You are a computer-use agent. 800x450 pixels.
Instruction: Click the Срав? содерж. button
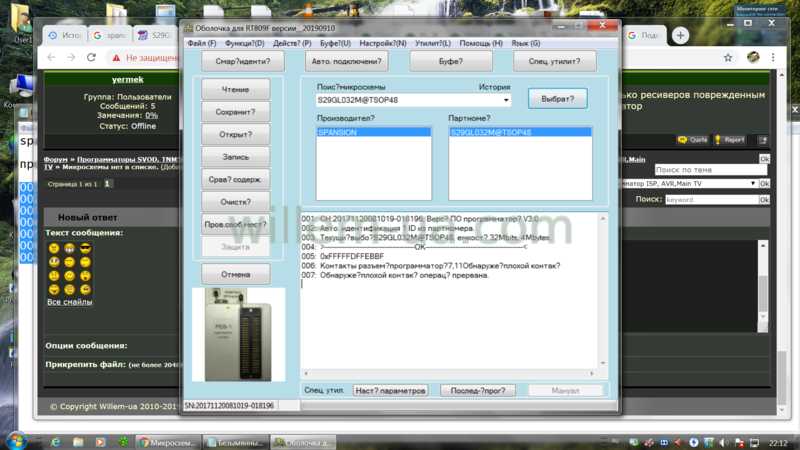pos(235,179)
